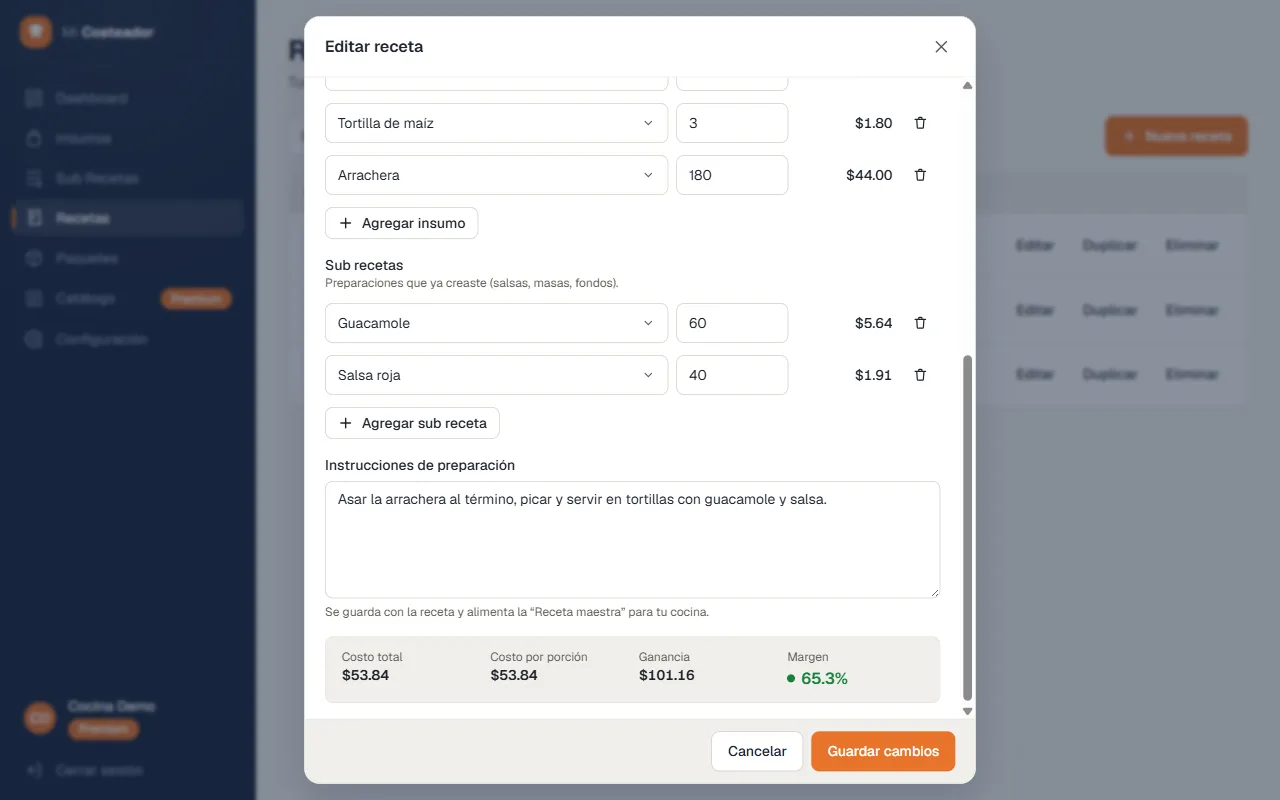This screenshot has width=1280, height=800.
Task: Click Agregar sub receta button
Action: [x=412, y=423]
